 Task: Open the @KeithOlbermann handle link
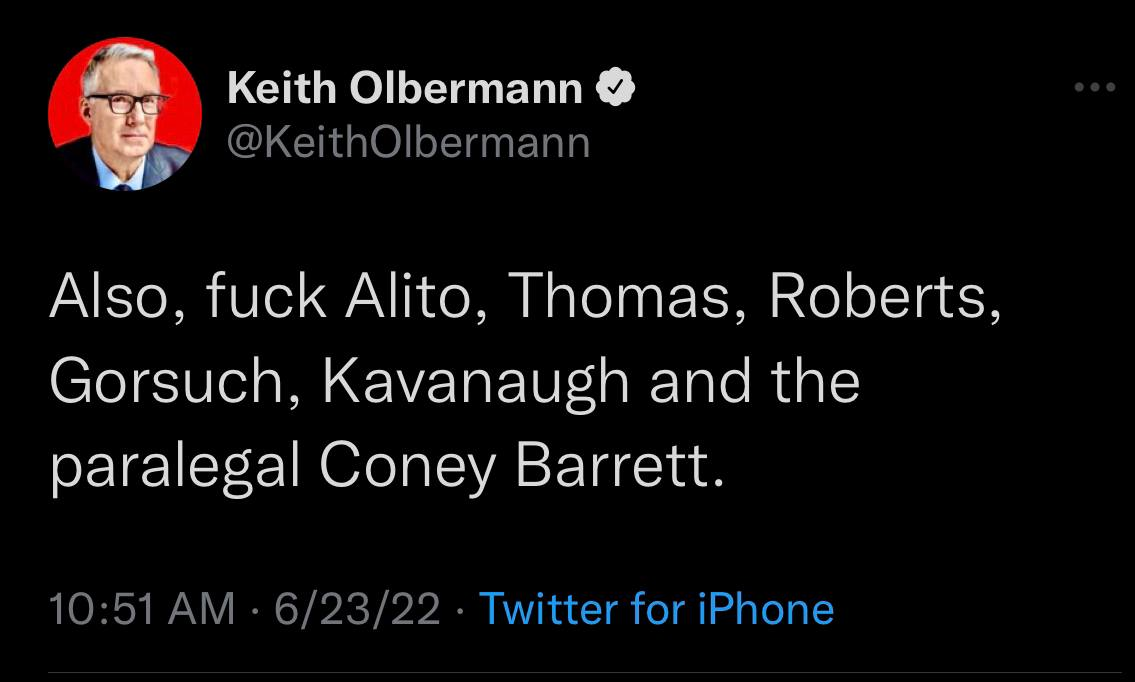409,143
